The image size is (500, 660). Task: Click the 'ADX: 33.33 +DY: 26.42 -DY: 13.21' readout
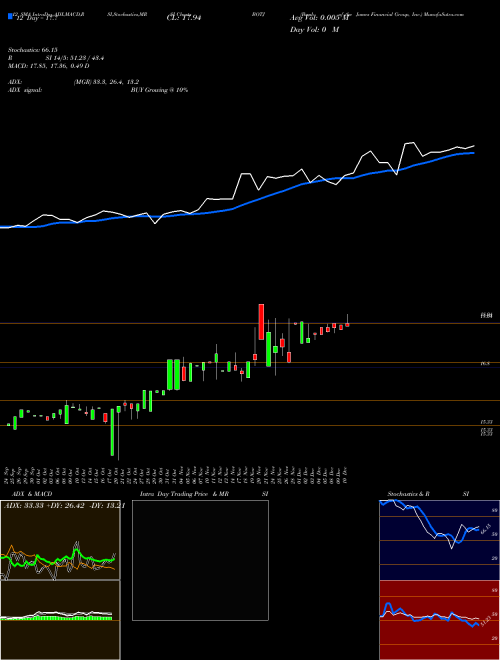point(64,506)
